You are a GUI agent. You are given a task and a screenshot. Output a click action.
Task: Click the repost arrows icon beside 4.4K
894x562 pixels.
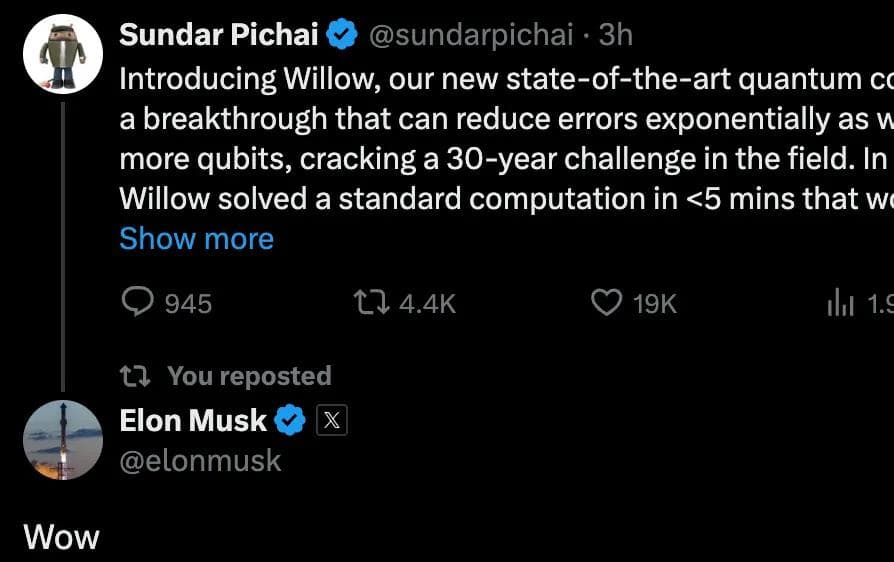[x=370, y=302]
